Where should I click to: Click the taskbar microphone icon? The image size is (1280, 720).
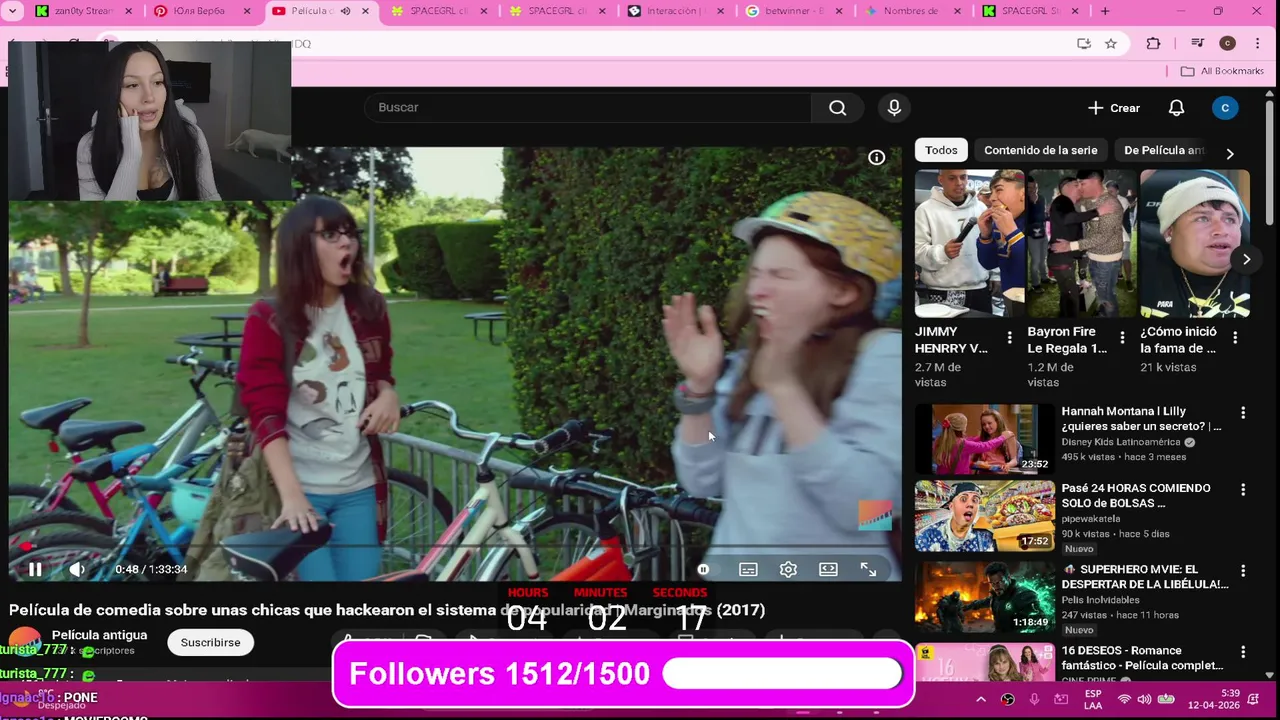coord(1034,699)
